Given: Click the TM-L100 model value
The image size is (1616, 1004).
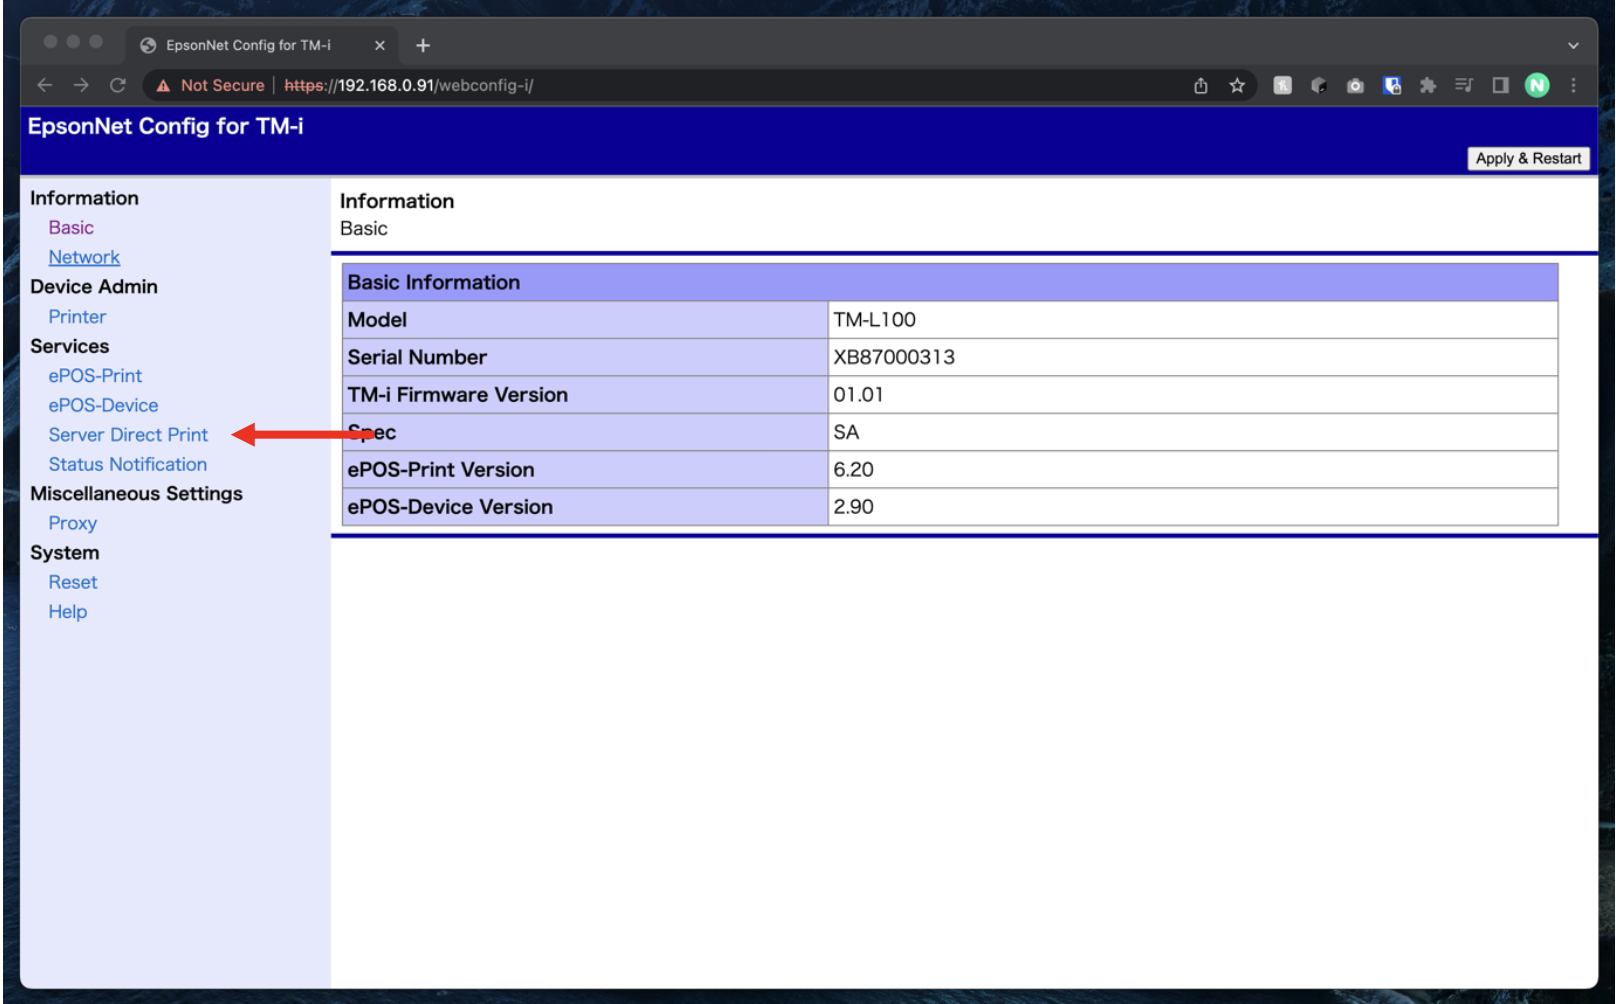Looking at the screenshot, I should 874,320.
